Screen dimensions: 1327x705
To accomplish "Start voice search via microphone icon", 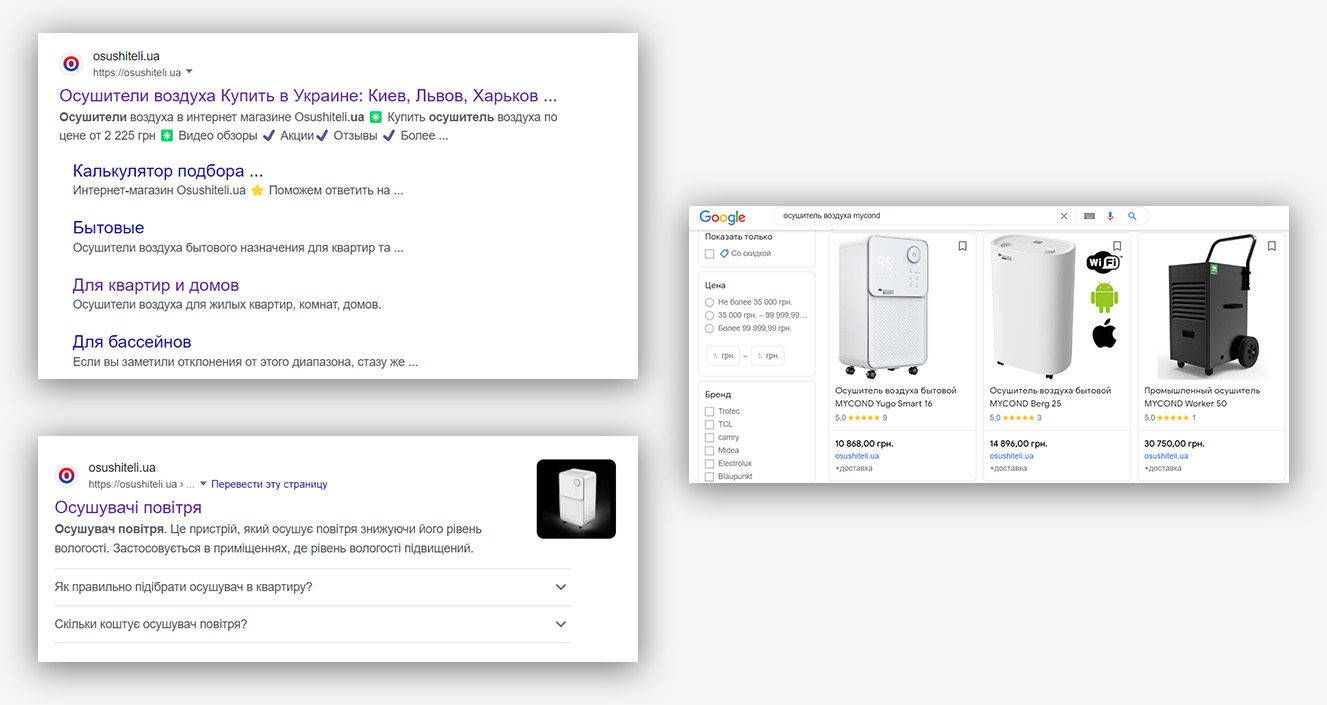I will pyautogui.click(x=1110, y=216).
